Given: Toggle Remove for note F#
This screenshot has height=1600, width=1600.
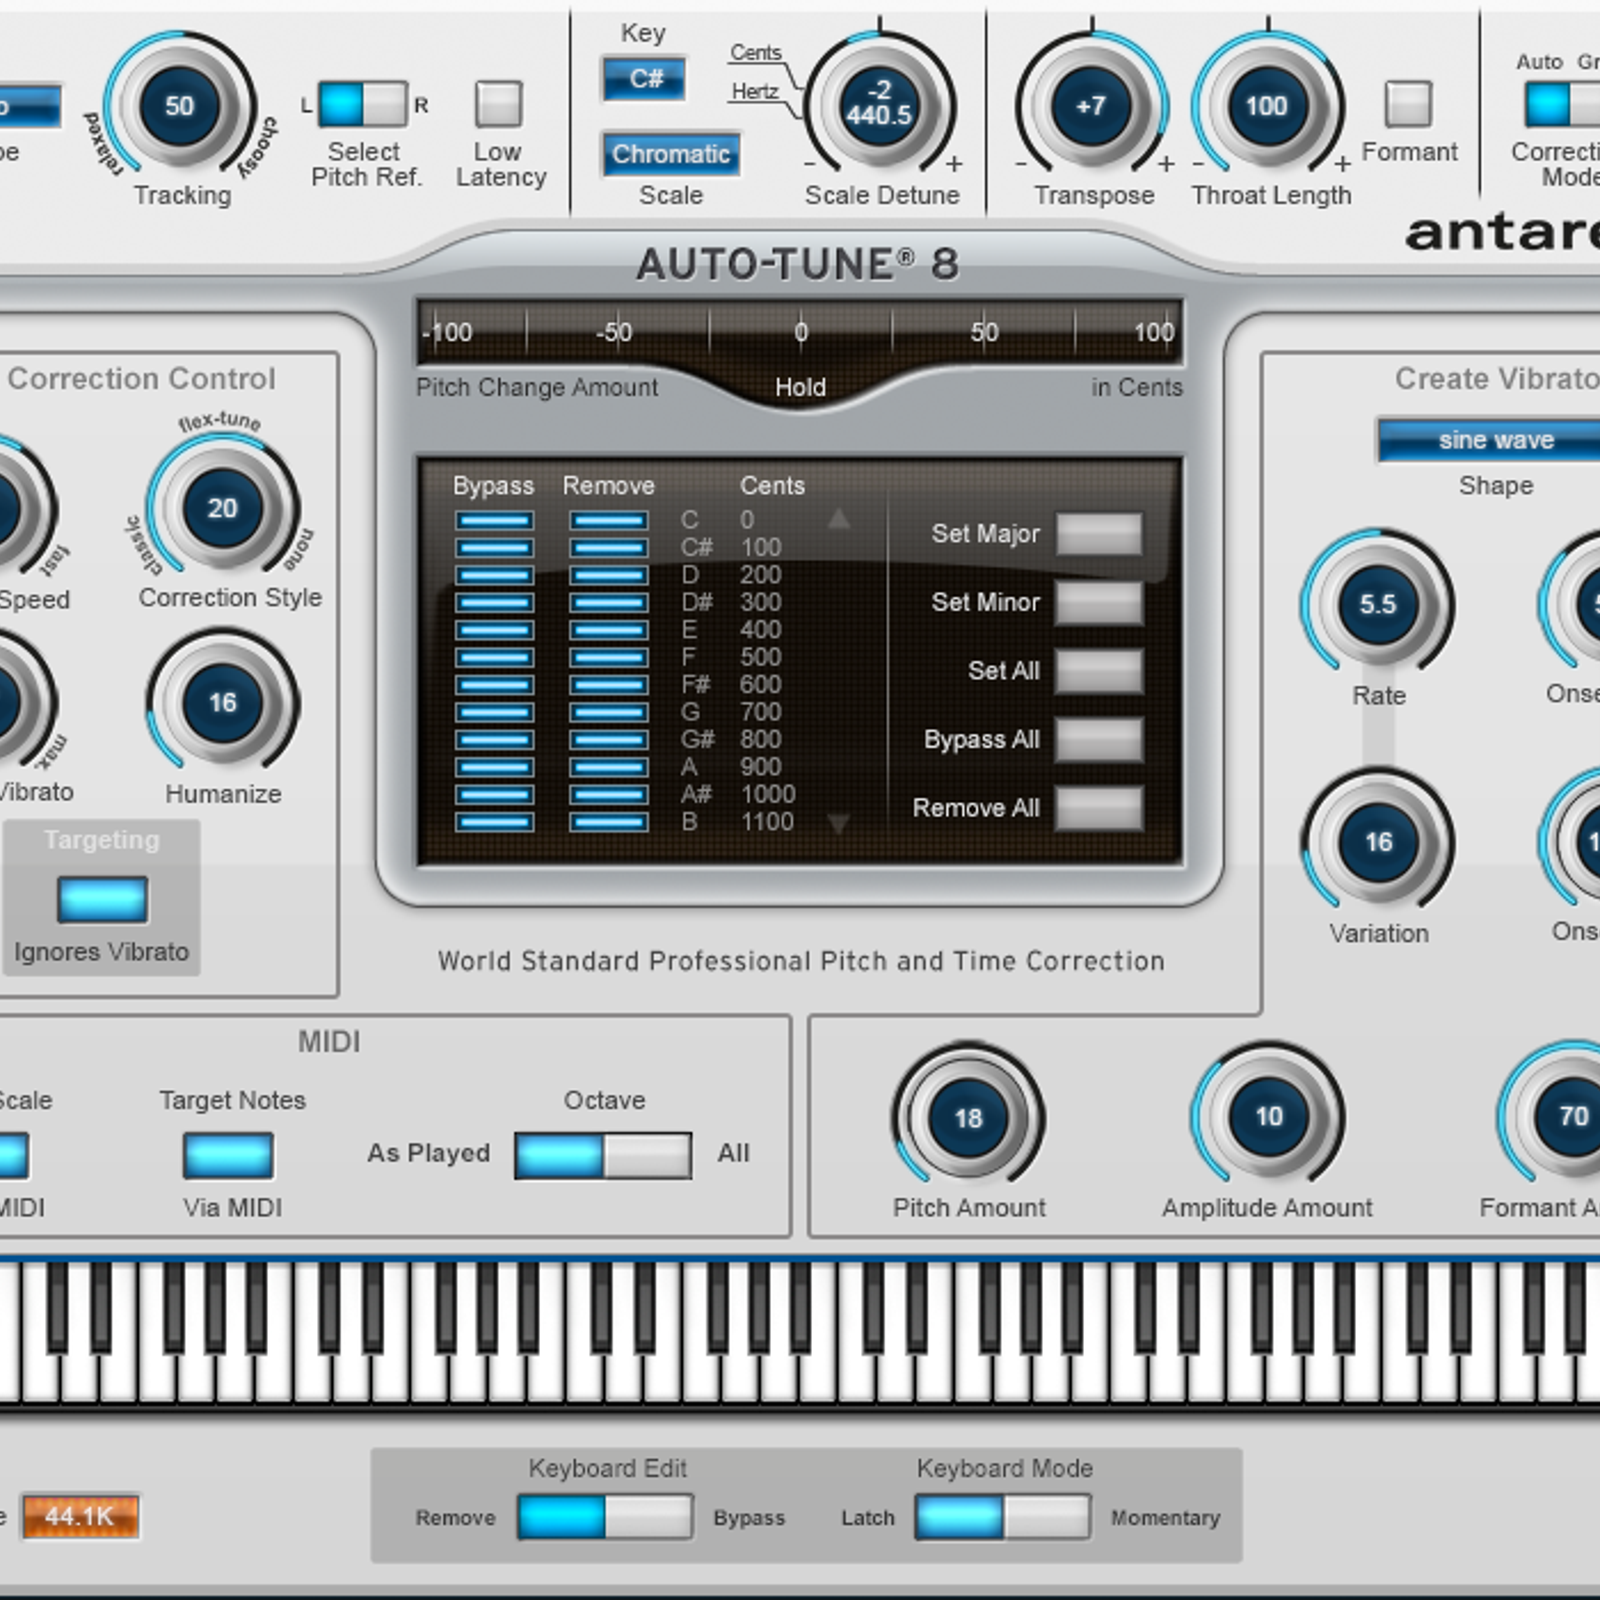Looking at the screenshot, I should click(x=608, y=685).
